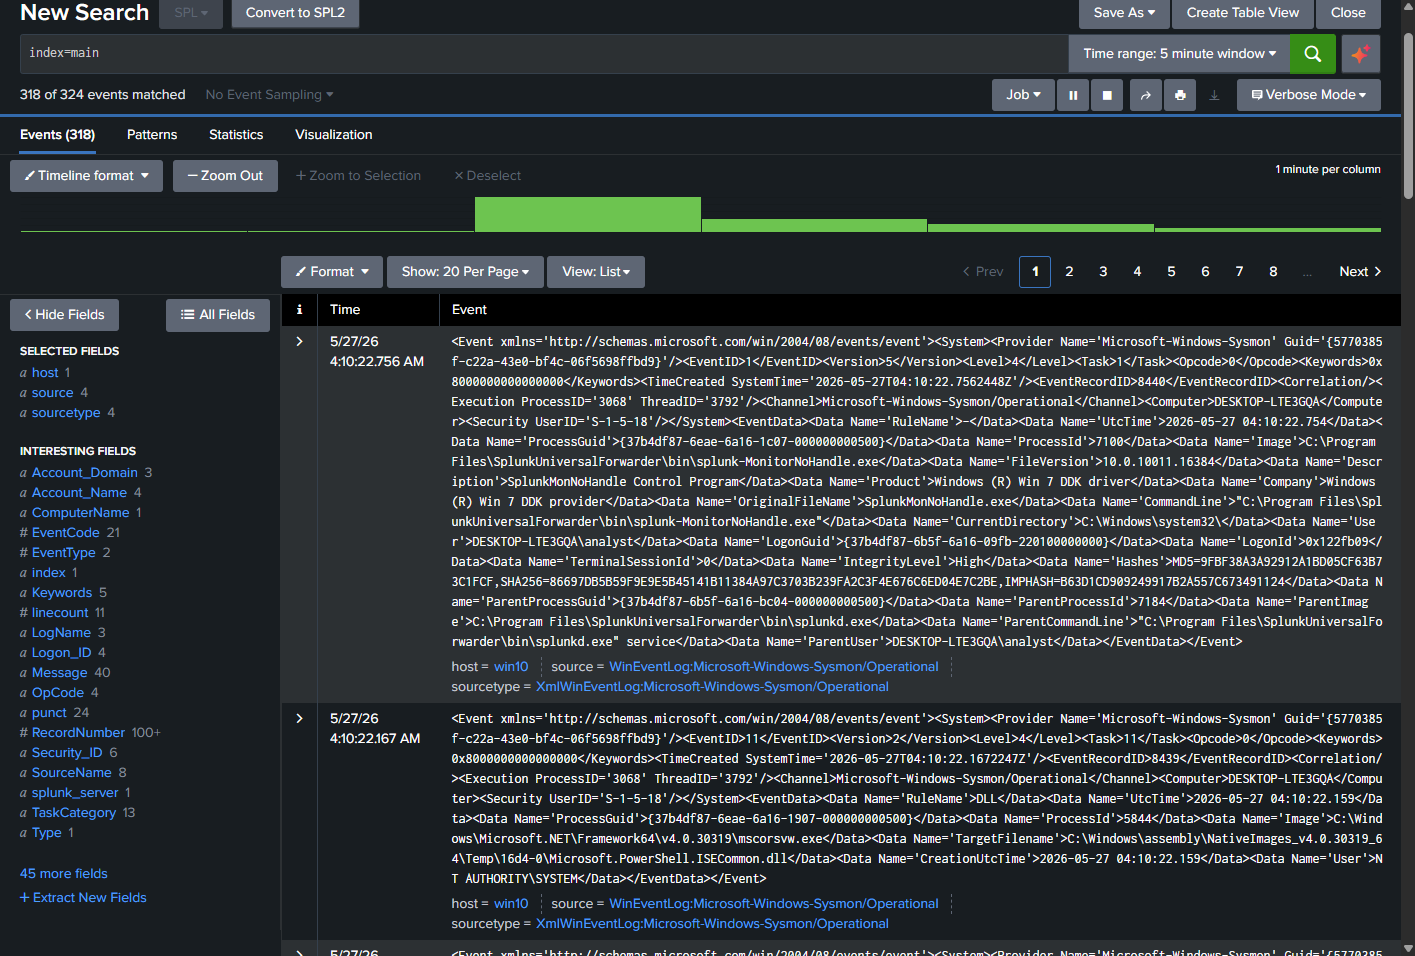
Task: Click source value in first event
Action: [774, 667]
